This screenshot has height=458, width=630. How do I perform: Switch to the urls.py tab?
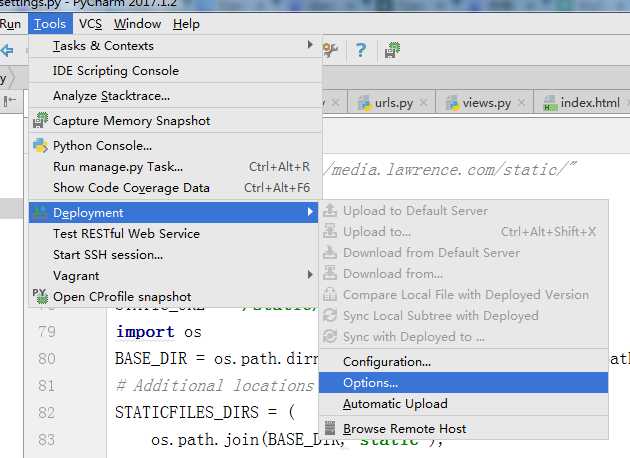click(393, 103)
